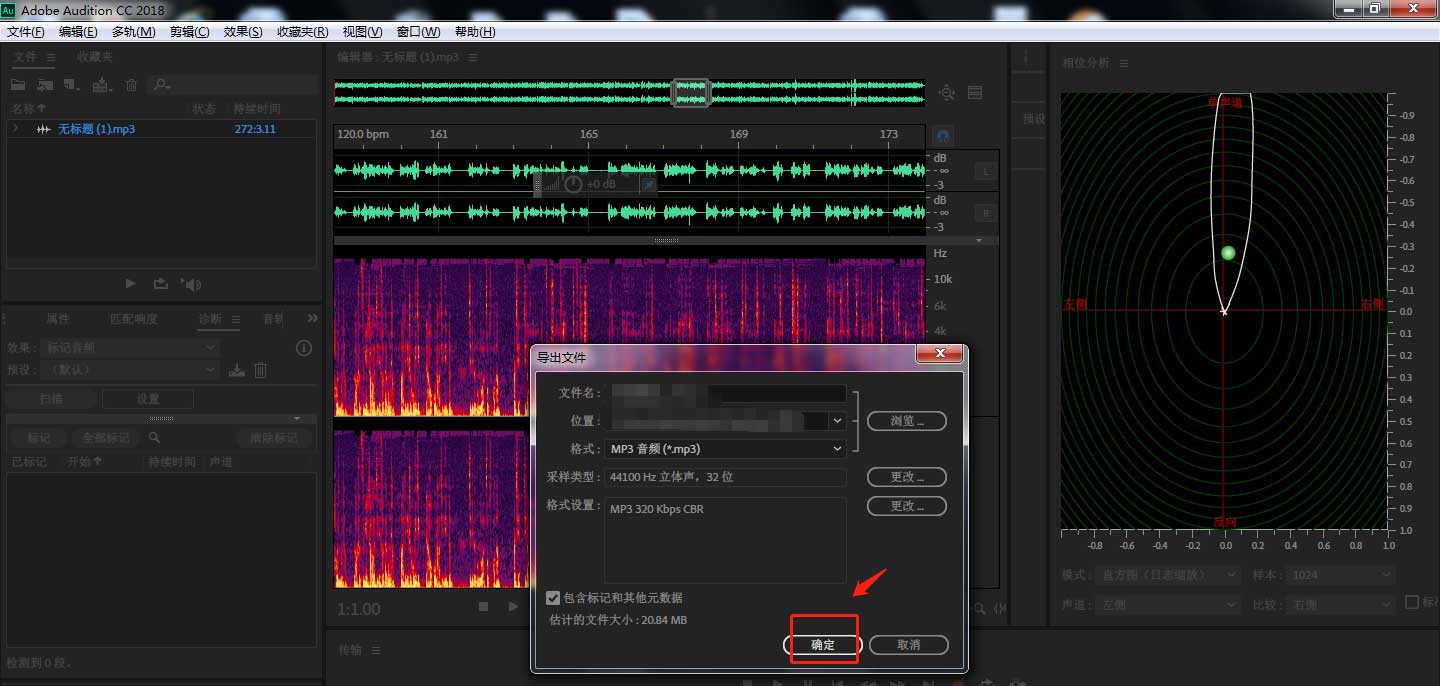Toggle the right channel R button
The height and width of the screenshot is (686, 1440).
985,212
